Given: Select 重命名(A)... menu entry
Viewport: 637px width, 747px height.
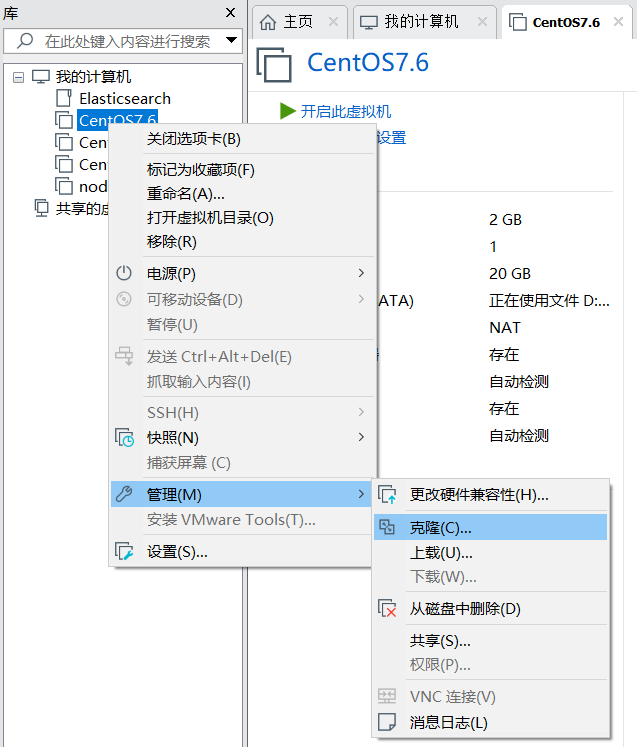Looking at the screenshot, I should [x=243, y=194].
